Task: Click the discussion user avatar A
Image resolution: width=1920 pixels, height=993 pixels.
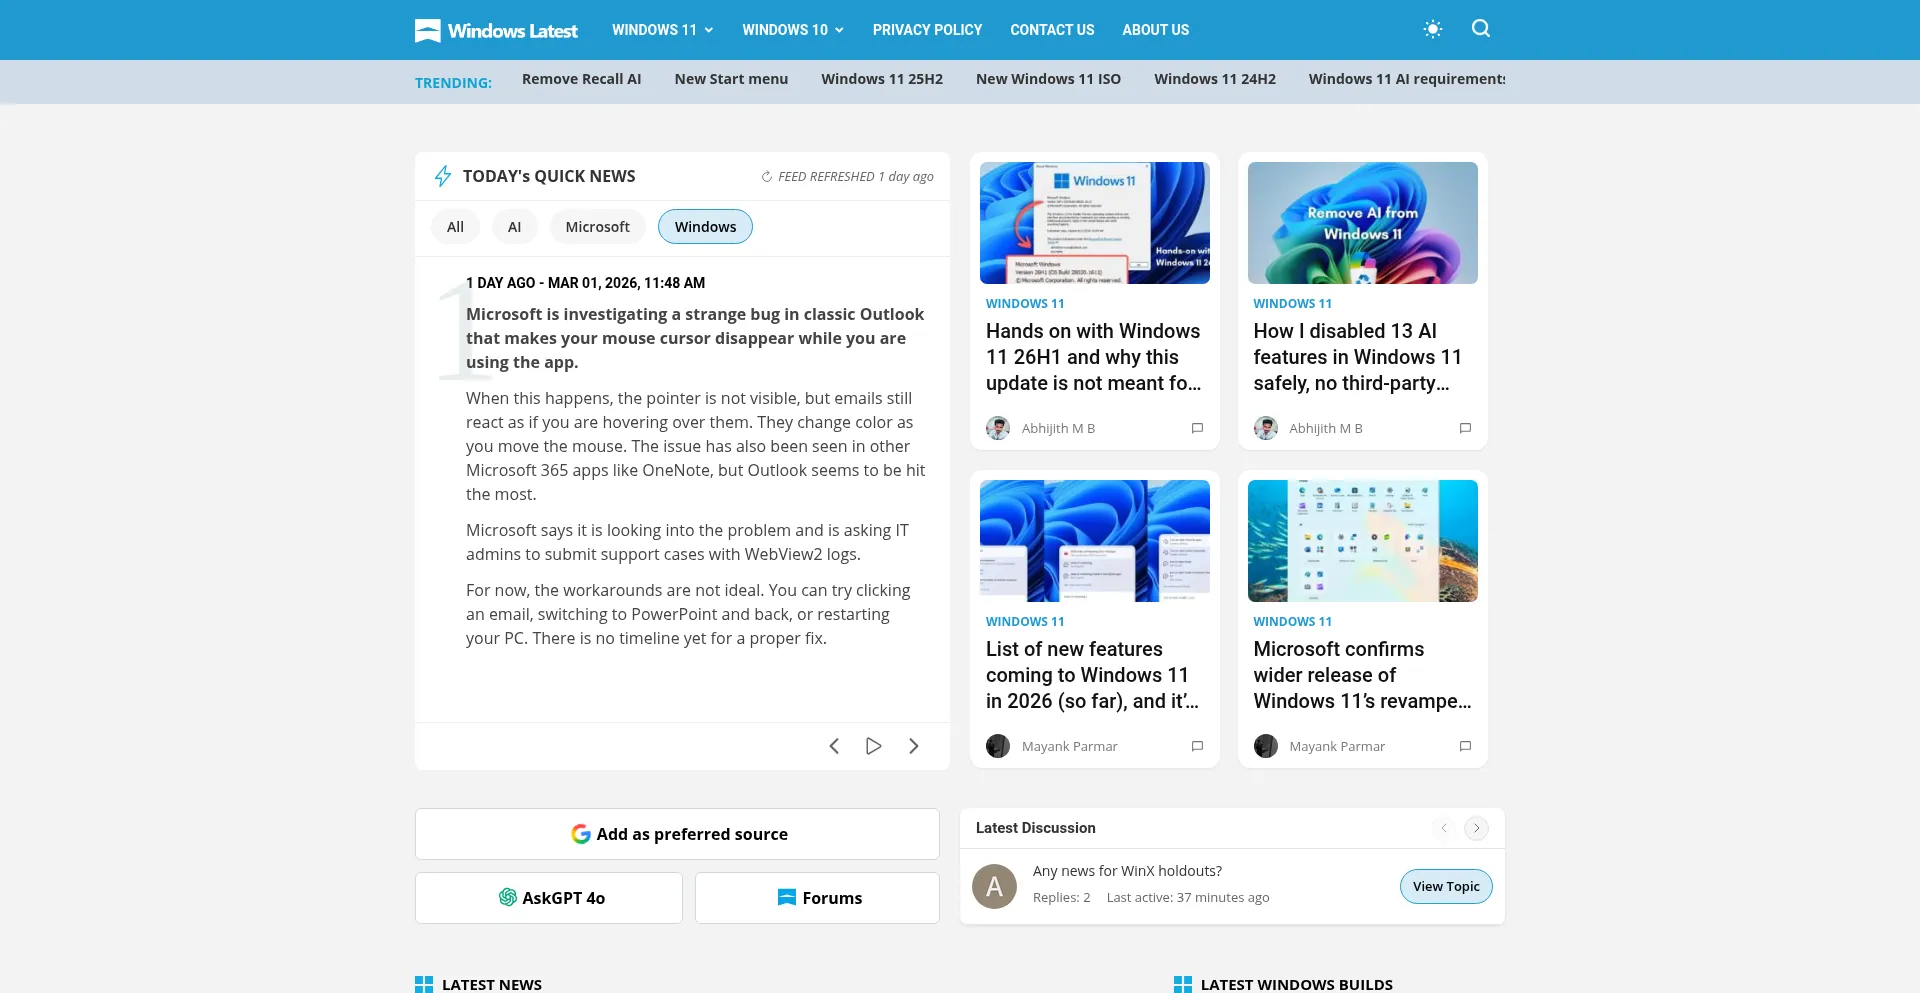Action: (994, 886)
